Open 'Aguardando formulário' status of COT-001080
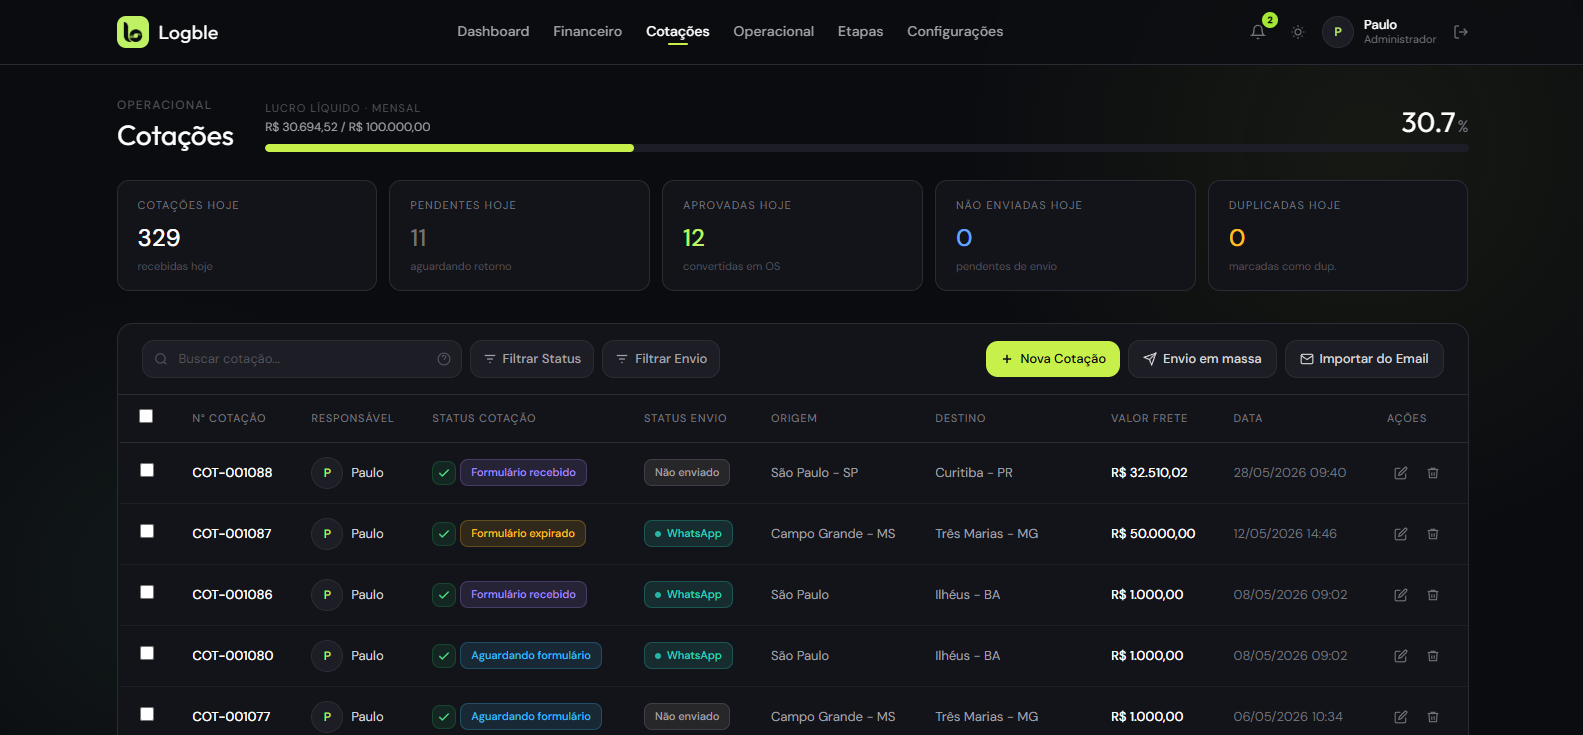 pyautogui.click(x=531, y=656)
